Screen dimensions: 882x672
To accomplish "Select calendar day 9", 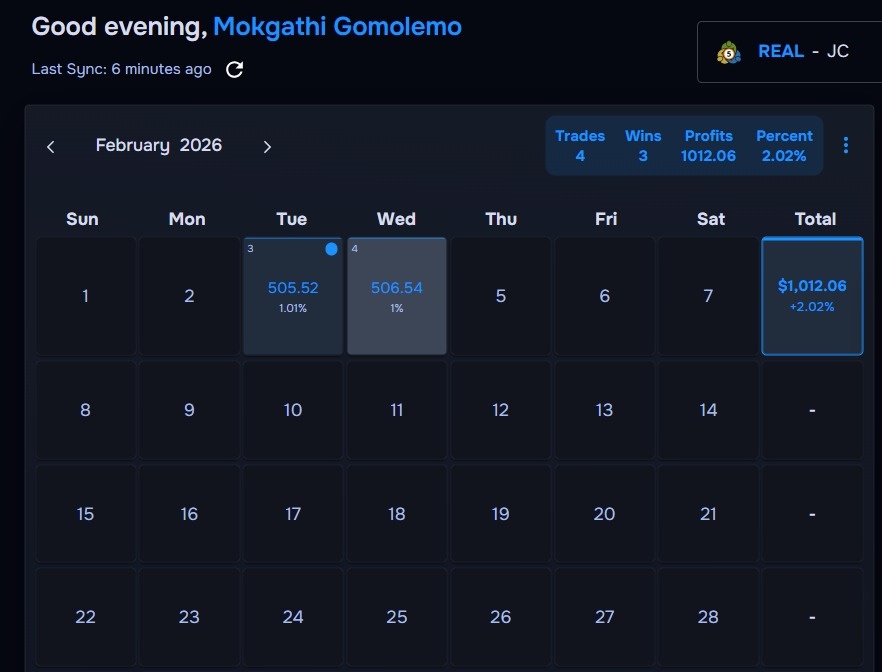I will (x=189, y=410).
